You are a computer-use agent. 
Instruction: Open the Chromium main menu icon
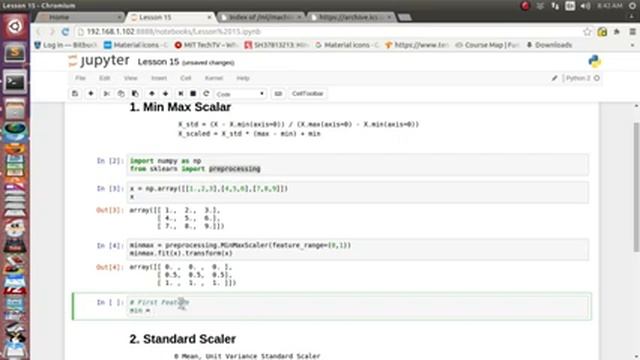click(x=632, y=31)
